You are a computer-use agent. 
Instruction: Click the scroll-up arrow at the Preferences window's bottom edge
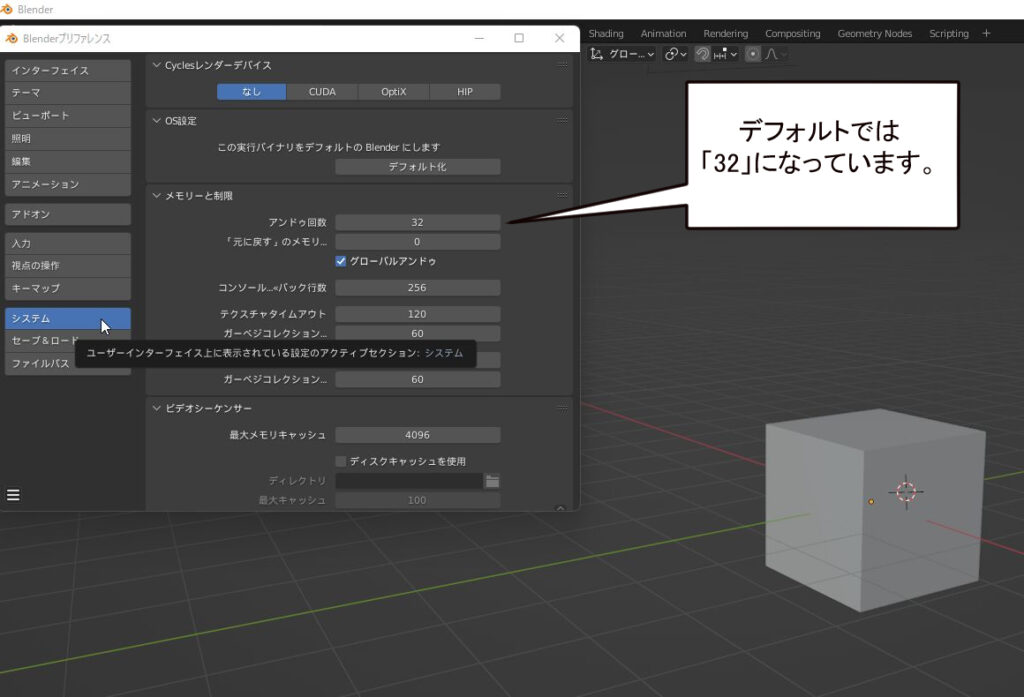pyautogui.click(x=560, y=508)
